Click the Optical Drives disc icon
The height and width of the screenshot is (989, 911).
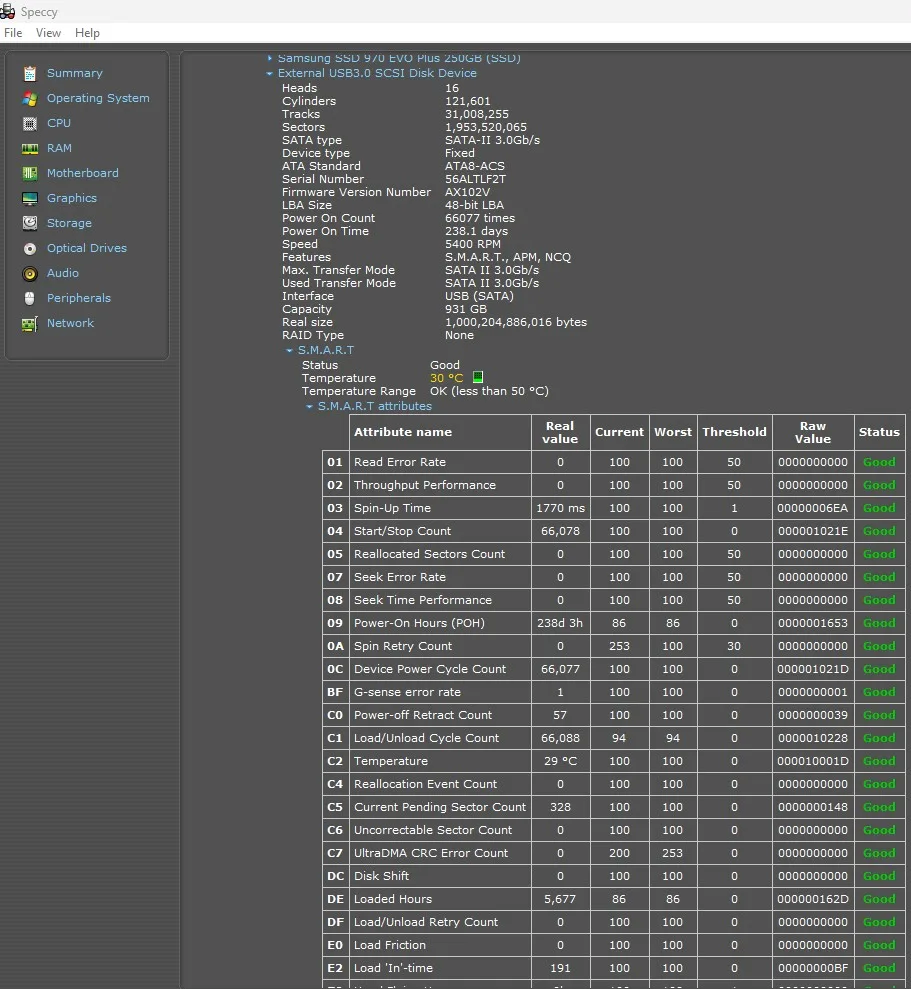(30, 249)
